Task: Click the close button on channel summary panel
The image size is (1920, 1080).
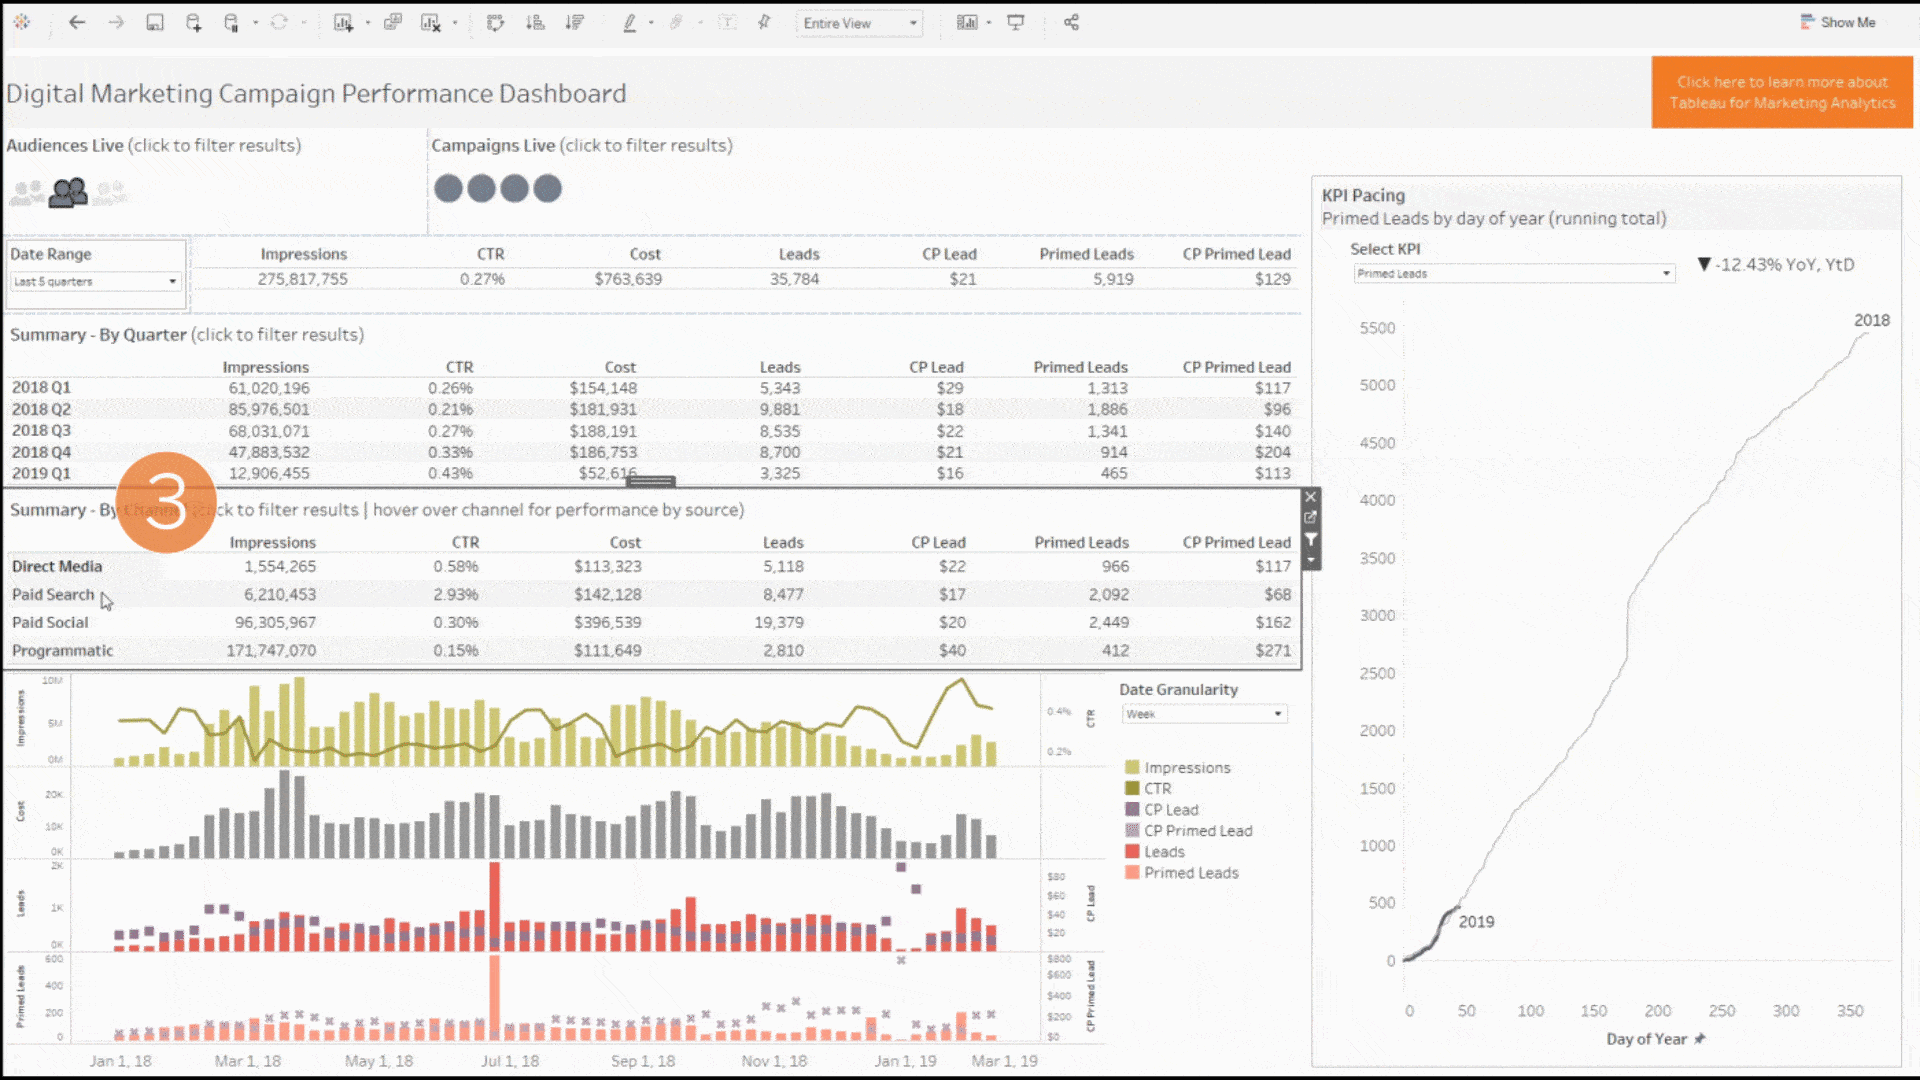Action: (x=1311, y=498)
